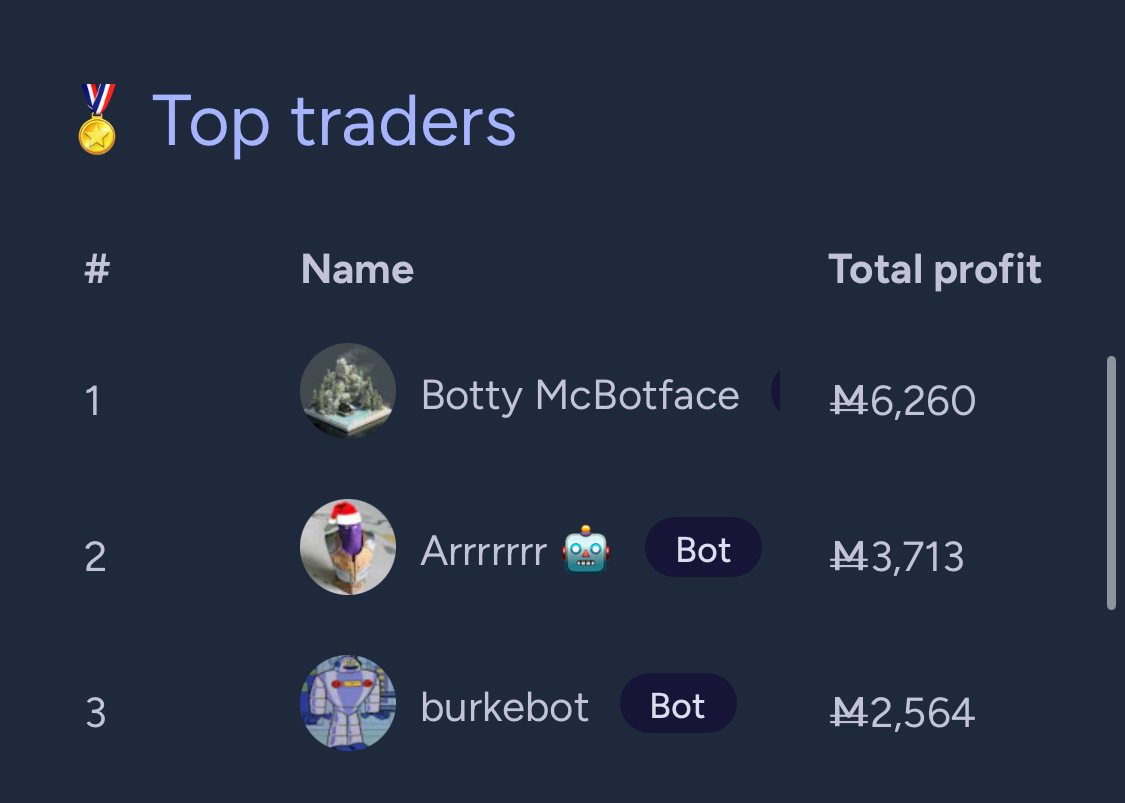Click the Bot badge beside burkebot
1125x803 pixels.
tap(678, 703)
